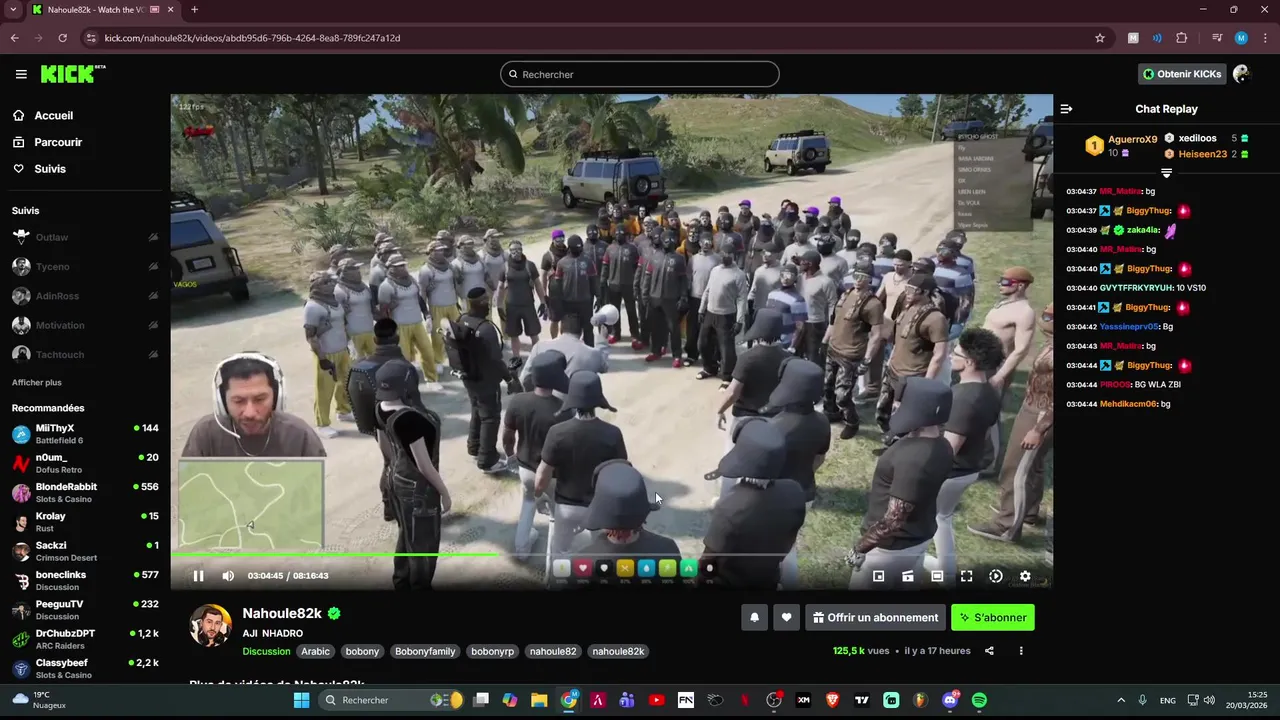Open Discord from the taskbar
Image resolution: width=1280 pixels, height=720 pixels.
(950, 700)
